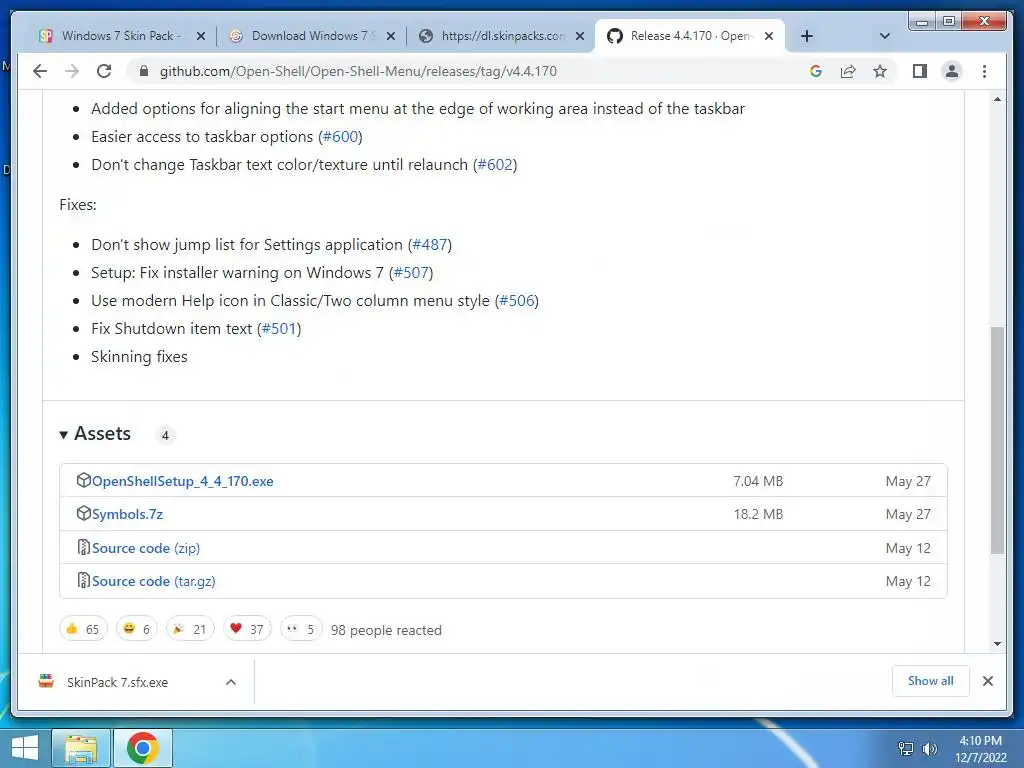The width and height of the screenshot is (1024, 768).
Task: Click the laugh reaction 6
Action: pos(136,629)
